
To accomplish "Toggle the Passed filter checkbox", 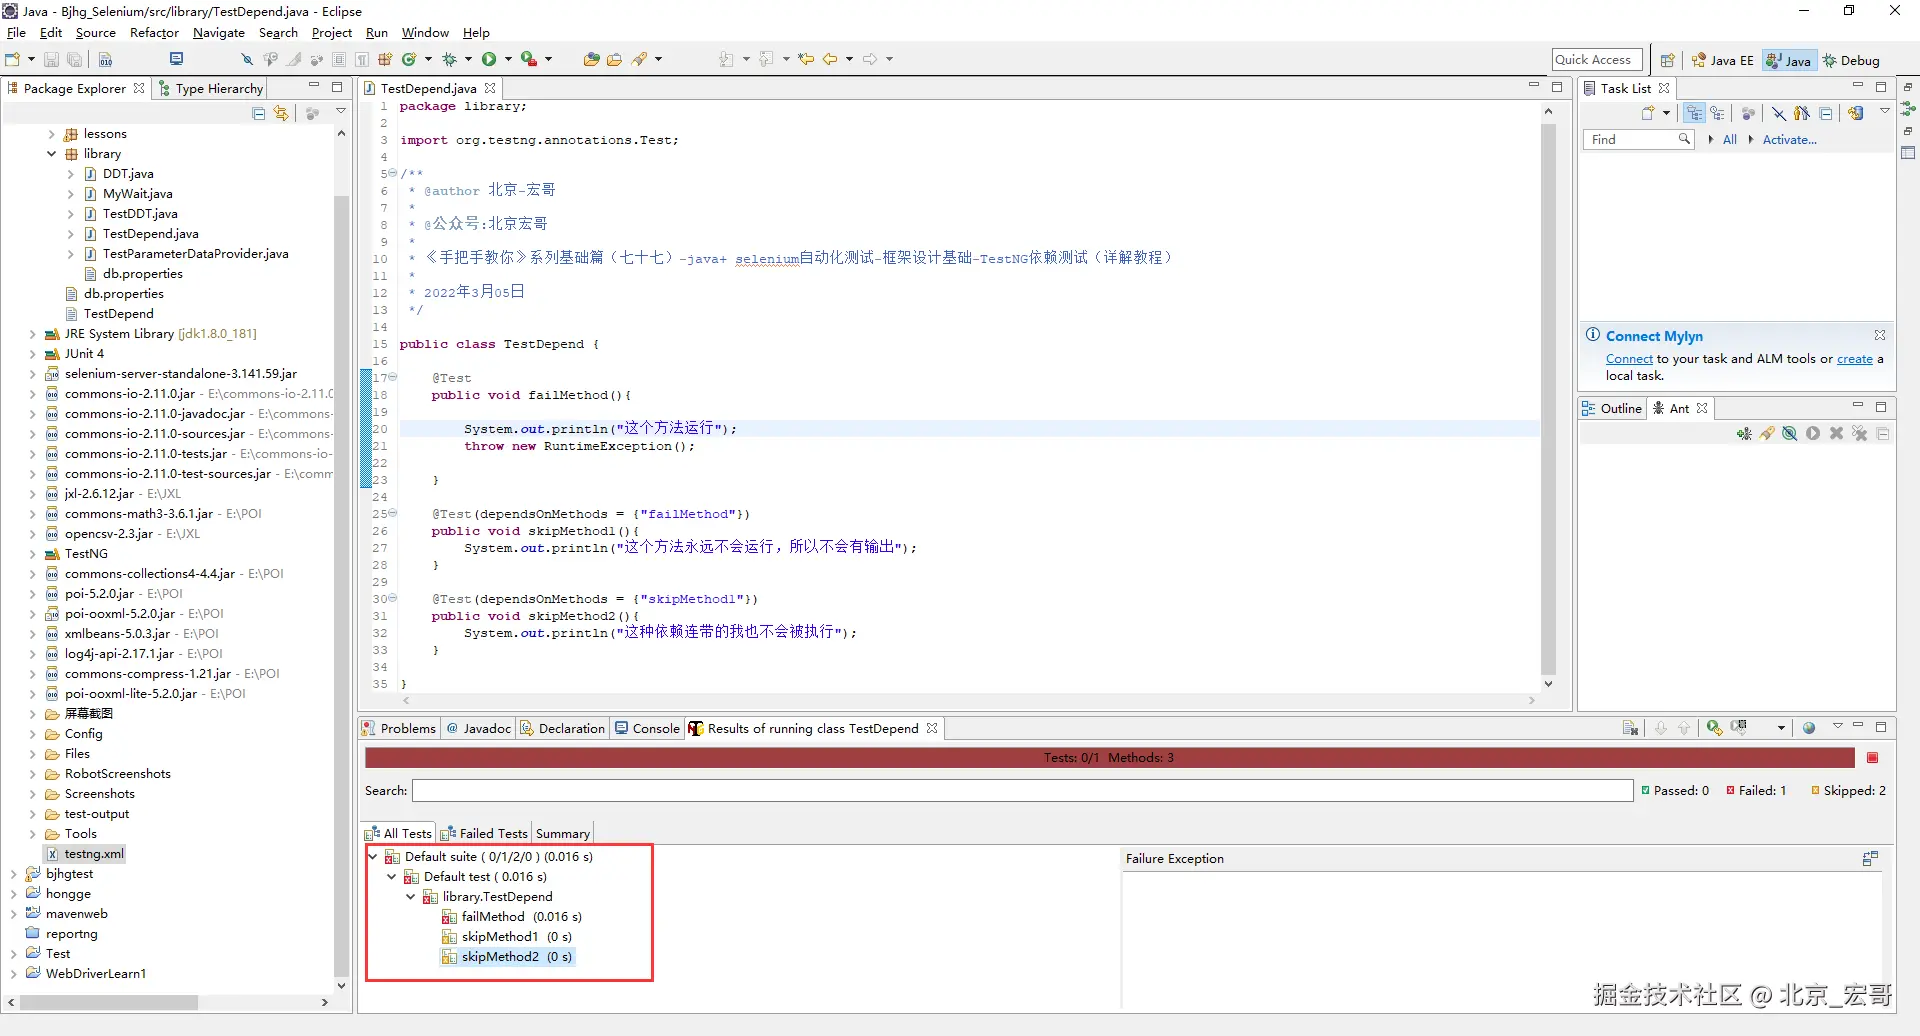I will (x=1645, y=791).
